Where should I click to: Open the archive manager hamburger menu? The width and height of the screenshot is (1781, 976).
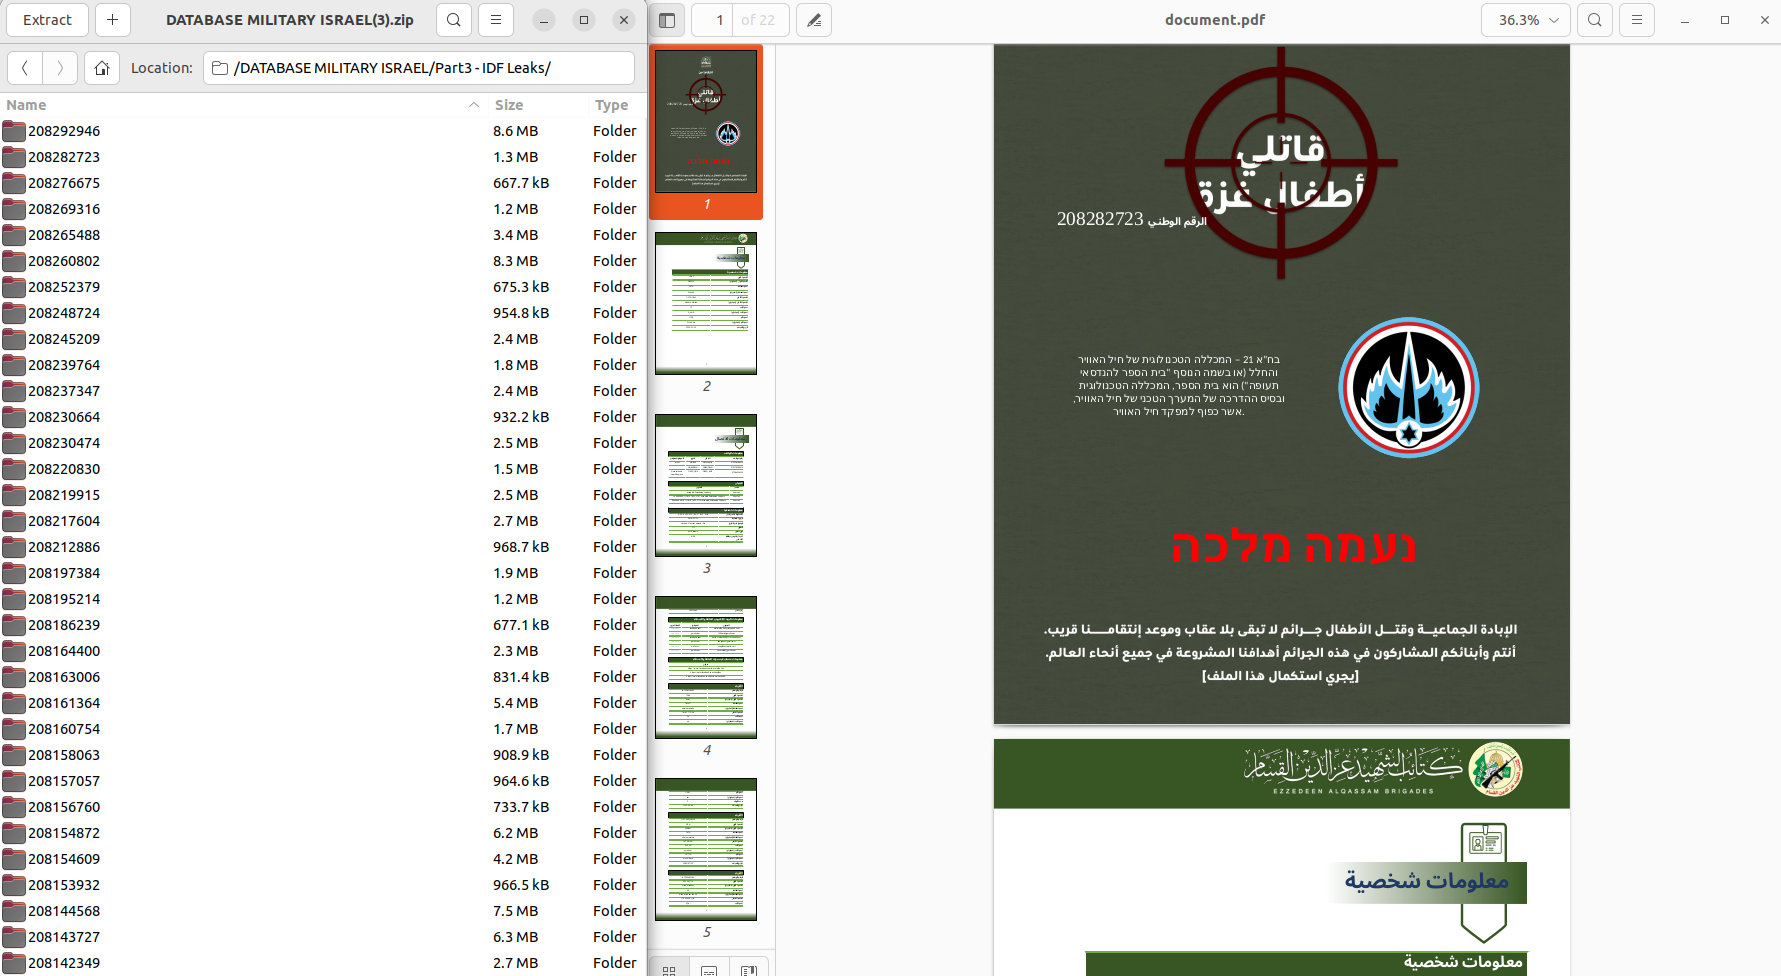coord(496,20)
